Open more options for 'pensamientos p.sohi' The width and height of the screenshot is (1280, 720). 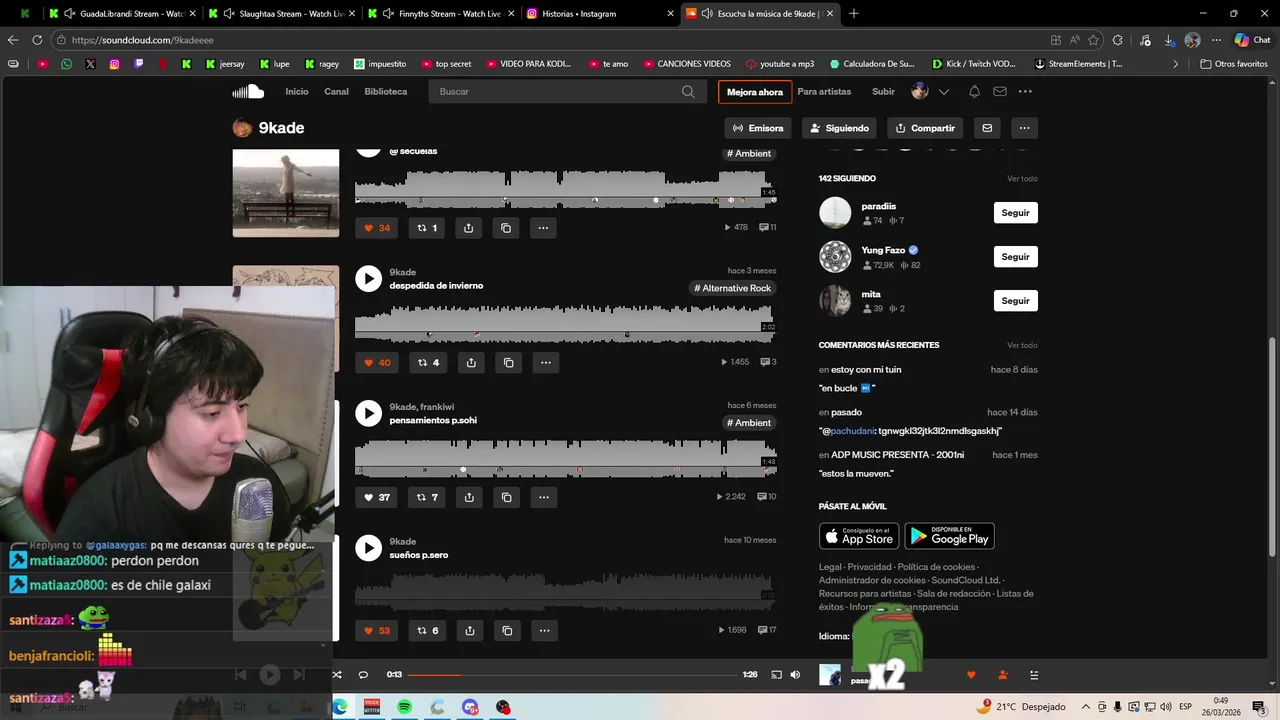pos(543,497)
